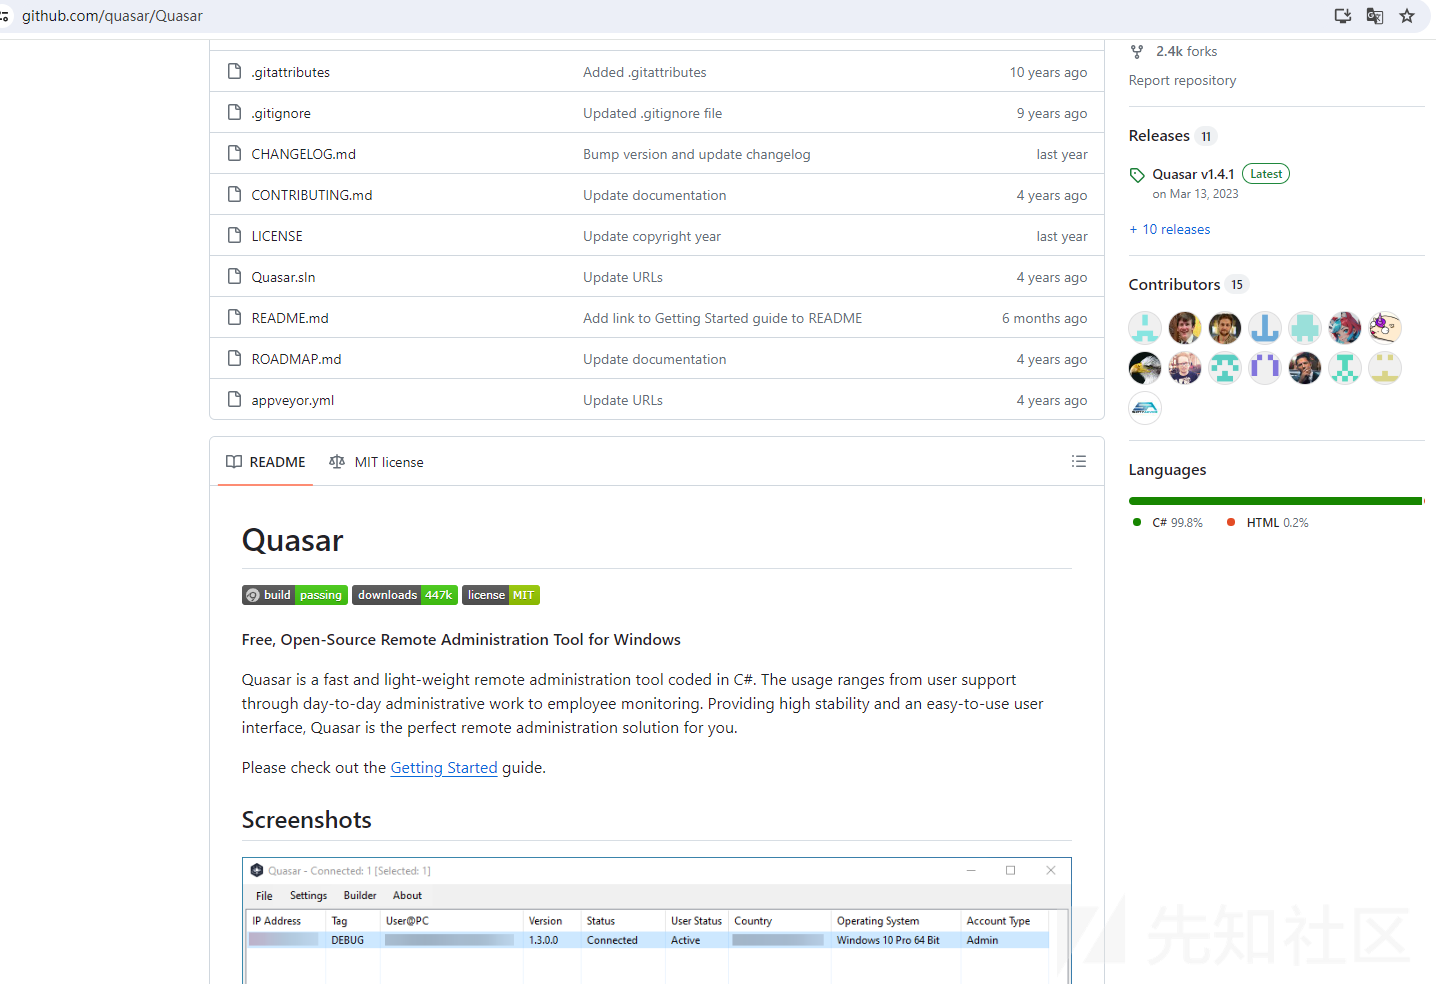
Task: Open the .gitattributes file
Action: pos(291,72)
